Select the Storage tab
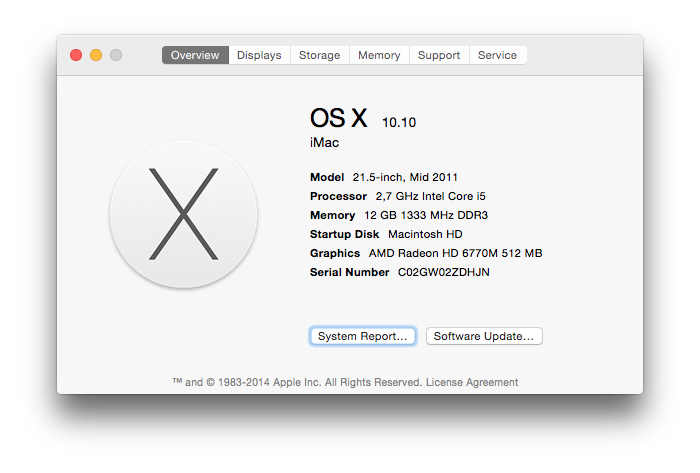Screen dimensions: 700x473 [x=320, y=55]
